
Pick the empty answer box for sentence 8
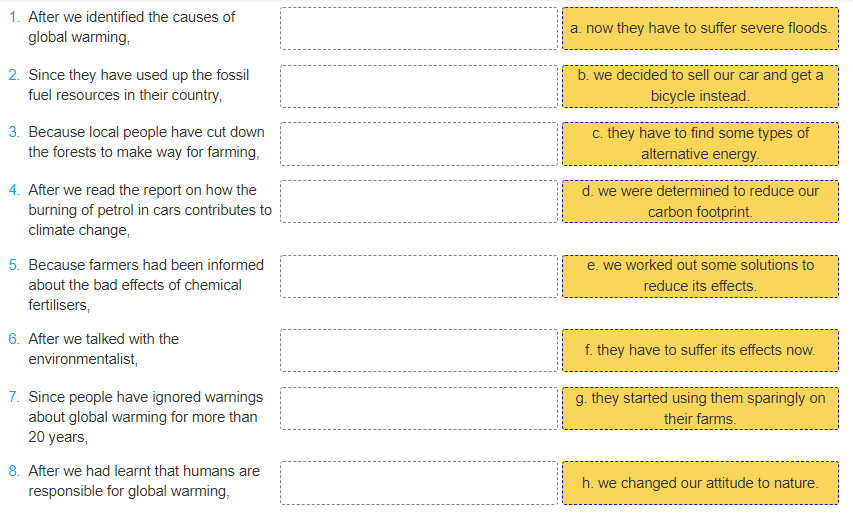tap(419, 483)
